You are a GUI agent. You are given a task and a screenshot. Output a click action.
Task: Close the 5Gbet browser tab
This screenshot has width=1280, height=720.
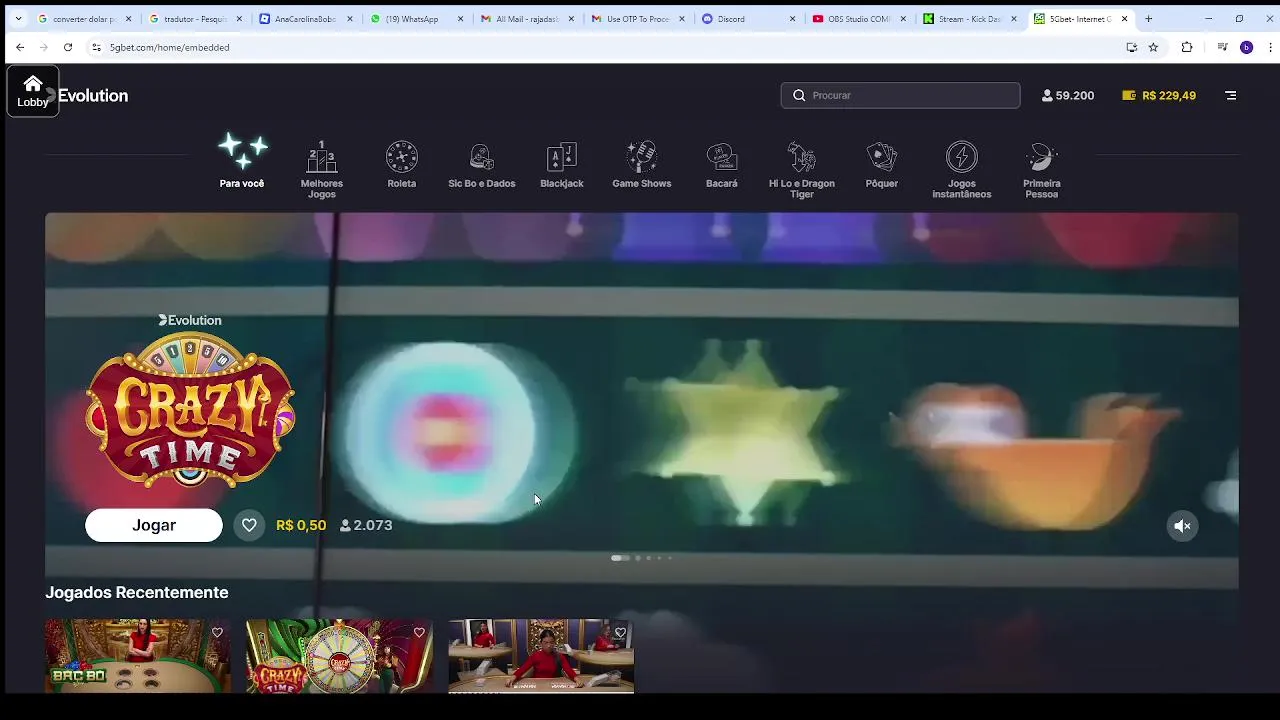point(1124,19)
